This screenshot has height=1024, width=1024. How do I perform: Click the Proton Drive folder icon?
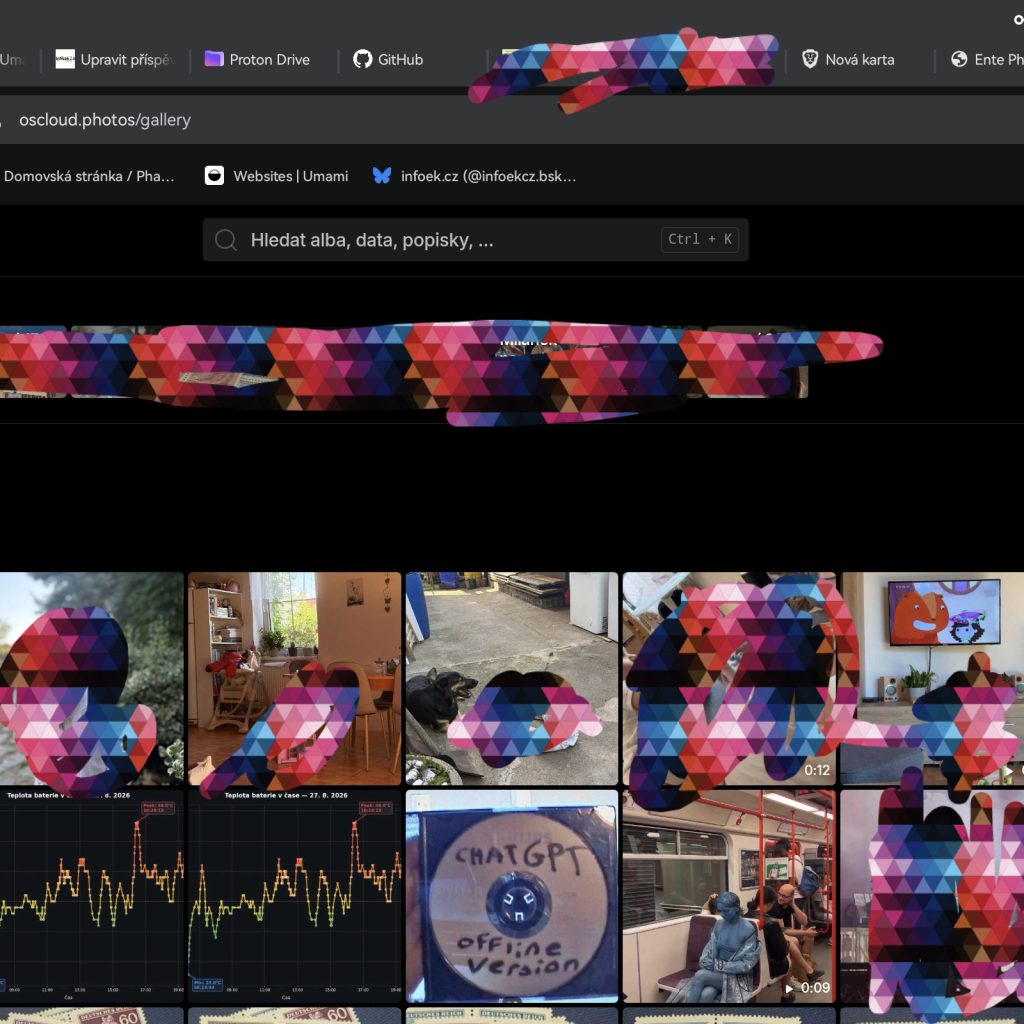pos(214,59)
